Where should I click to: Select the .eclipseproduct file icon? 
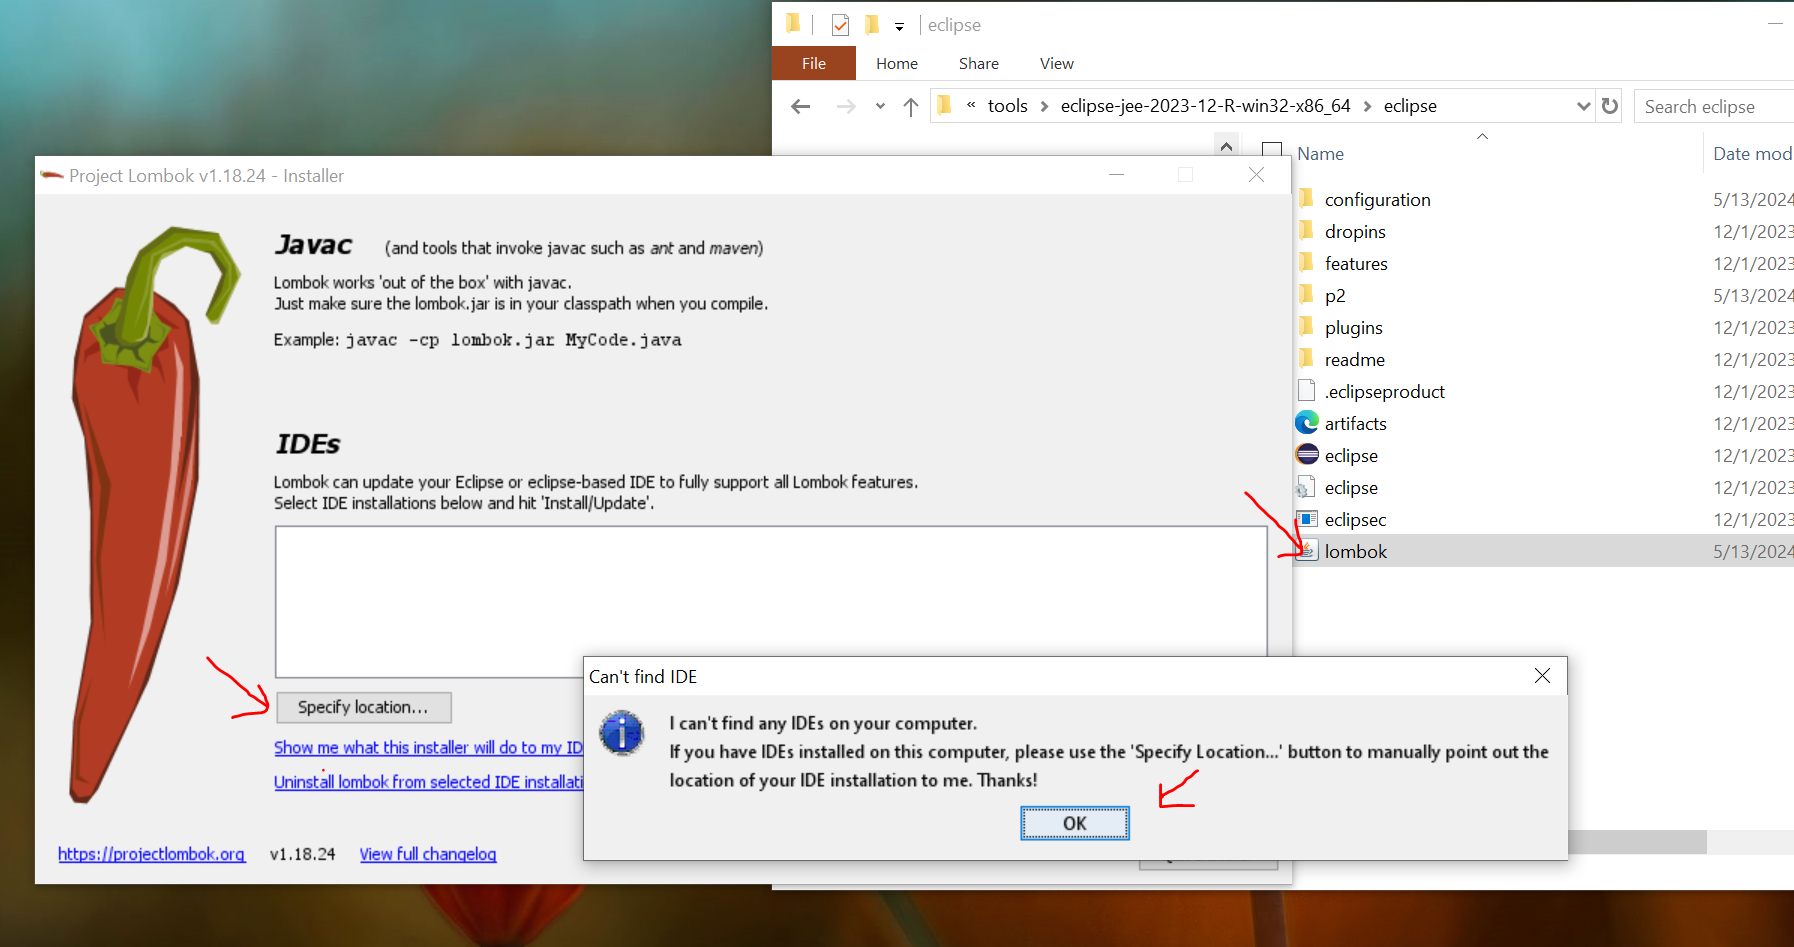point(1306,390)
